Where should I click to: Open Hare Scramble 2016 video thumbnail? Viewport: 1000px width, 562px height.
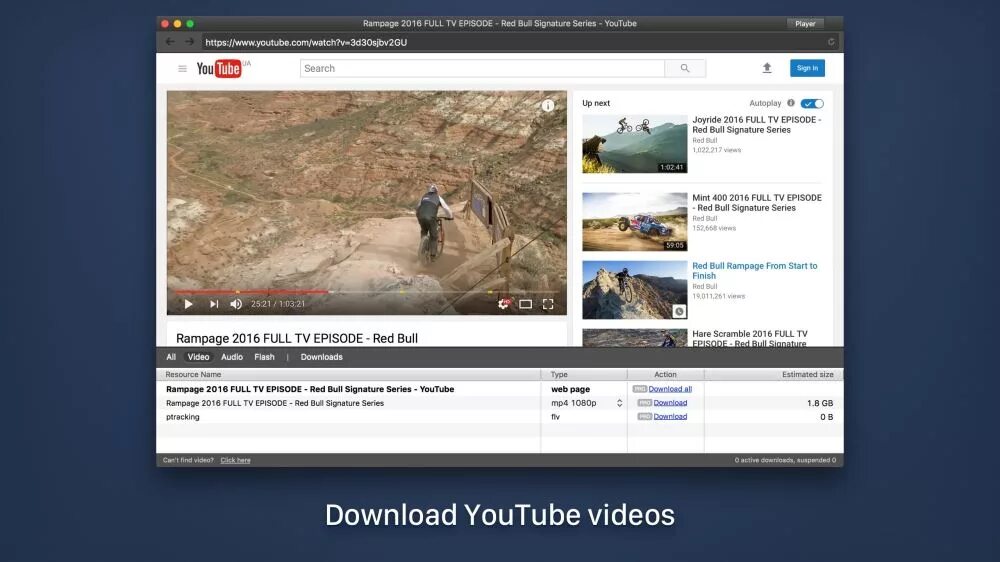click(635, 338)
